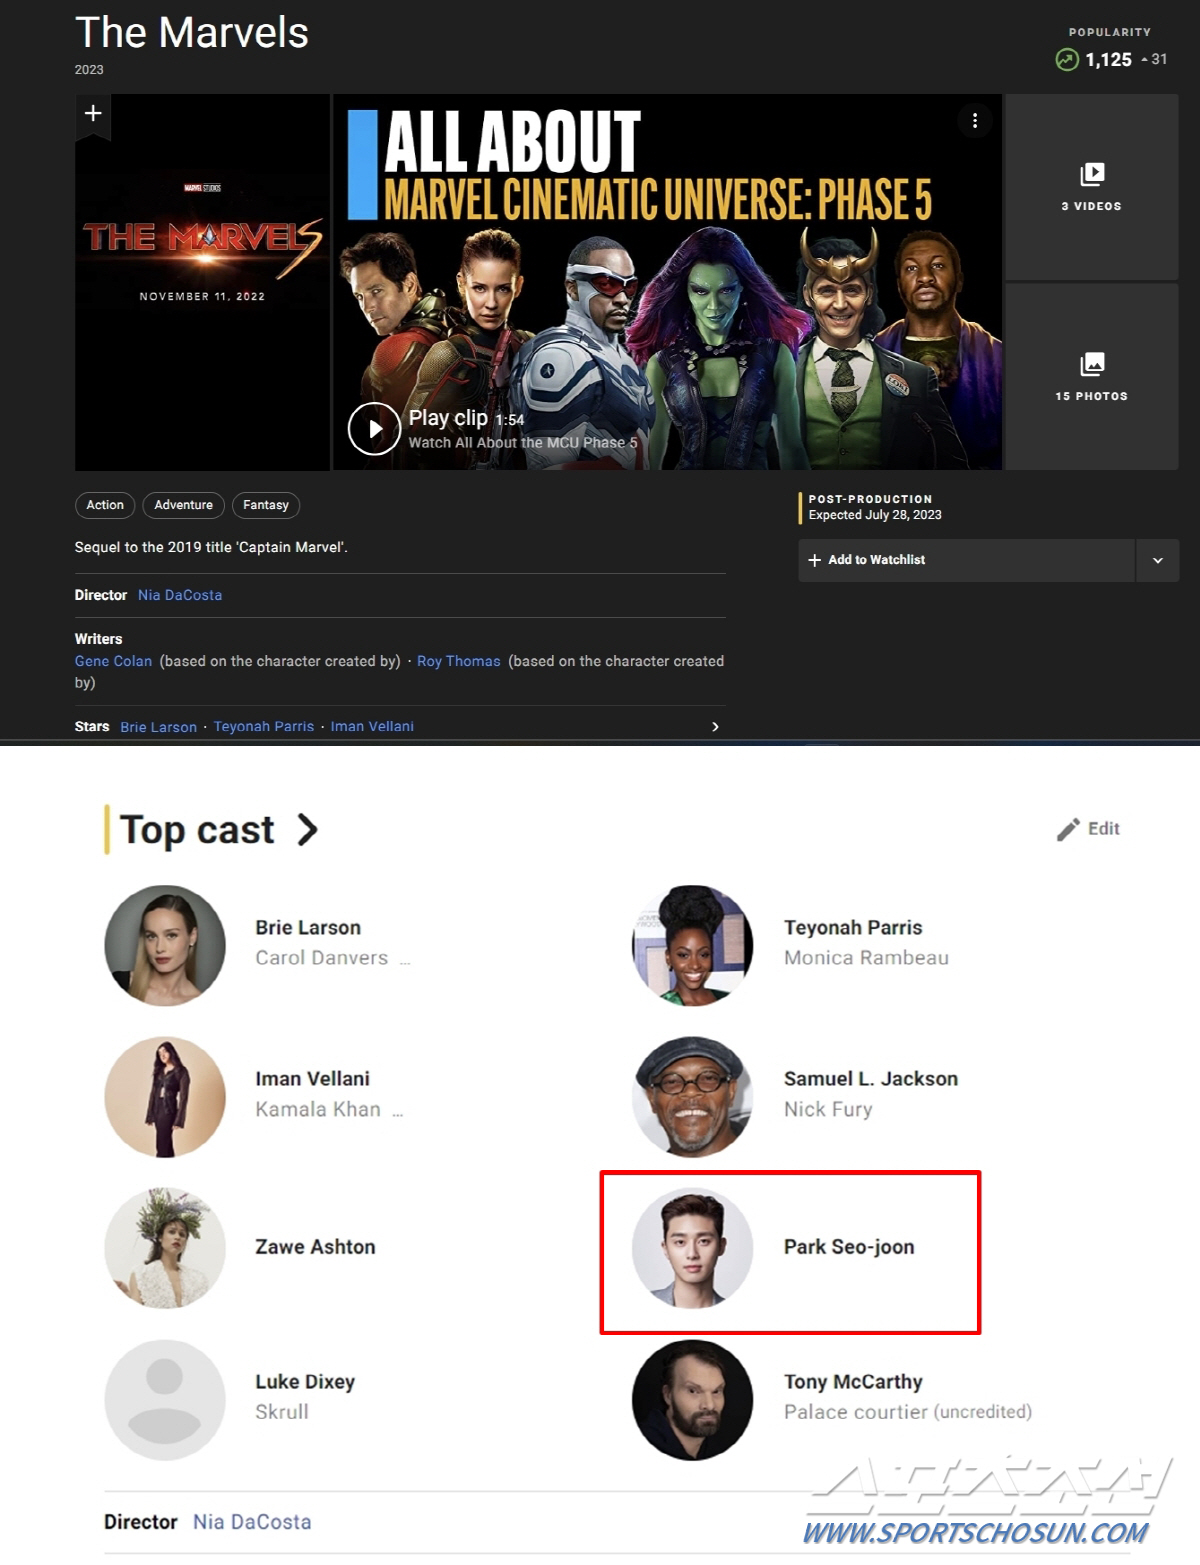Open the three-dot menu on video
Screen dimensions: 1200x1565
point(974,121)
